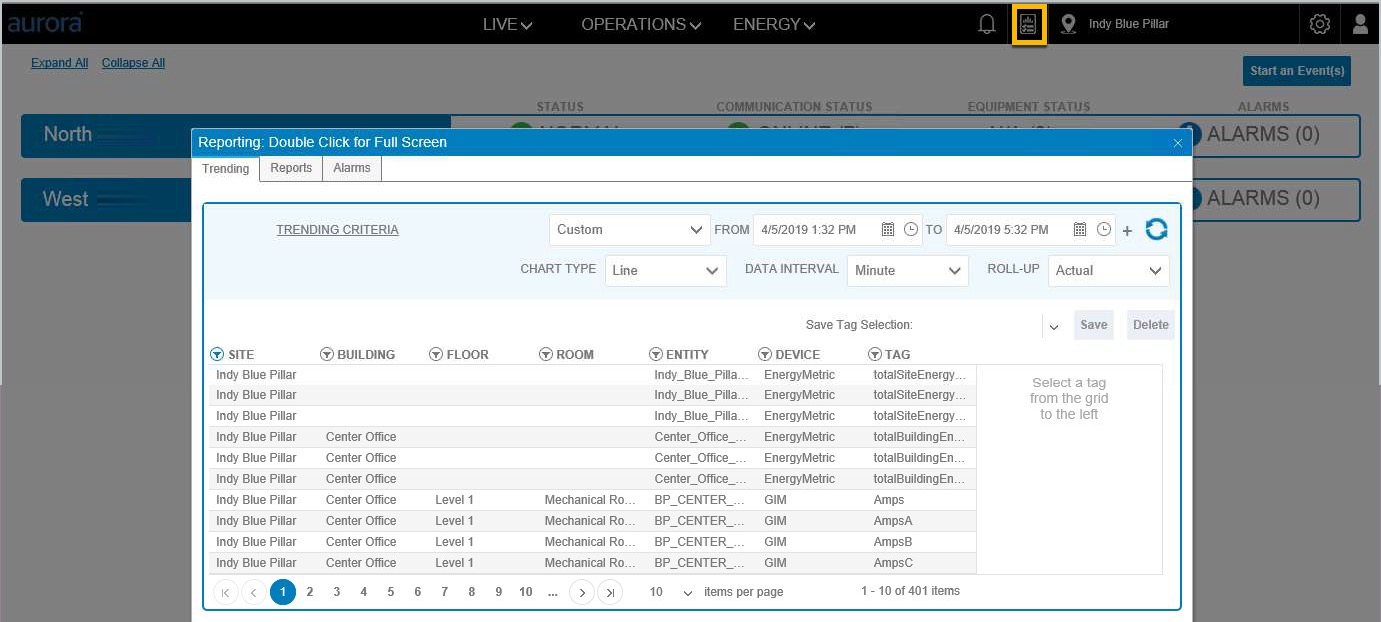Click the highlighted reporting clipboard icon
The image size is (1381, 622).
click(1028, 25)
